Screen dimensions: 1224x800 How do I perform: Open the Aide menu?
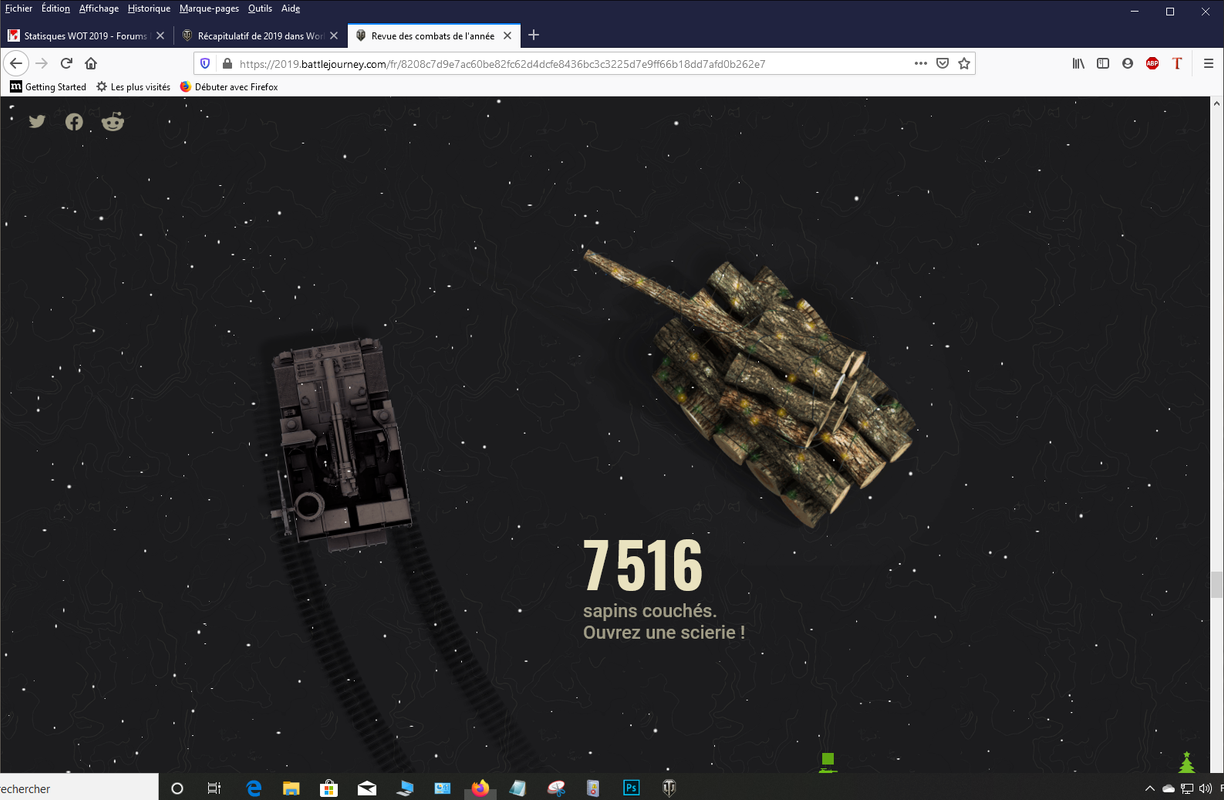click(x=290, y=8)
